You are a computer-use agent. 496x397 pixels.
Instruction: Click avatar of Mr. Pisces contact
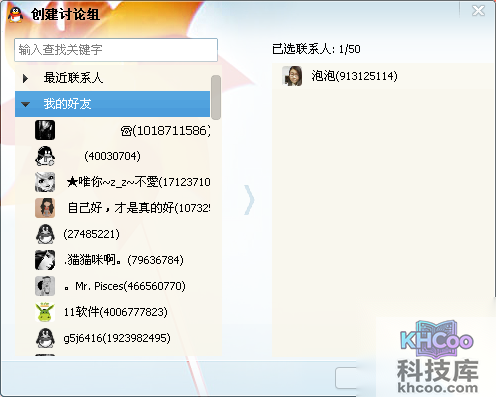[x=45, y=286]
